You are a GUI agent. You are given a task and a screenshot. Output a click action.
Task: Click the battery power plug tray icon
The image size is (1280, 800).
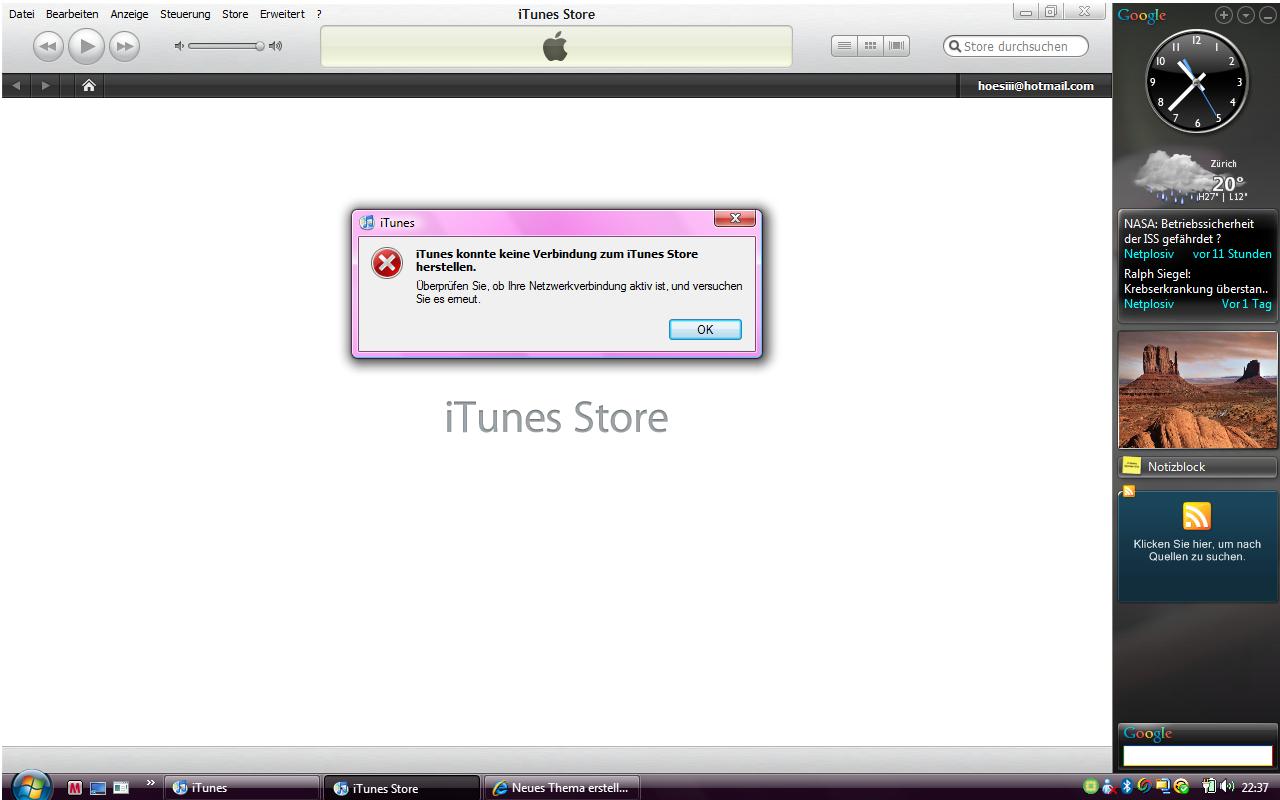click(x=1208, y=787)
